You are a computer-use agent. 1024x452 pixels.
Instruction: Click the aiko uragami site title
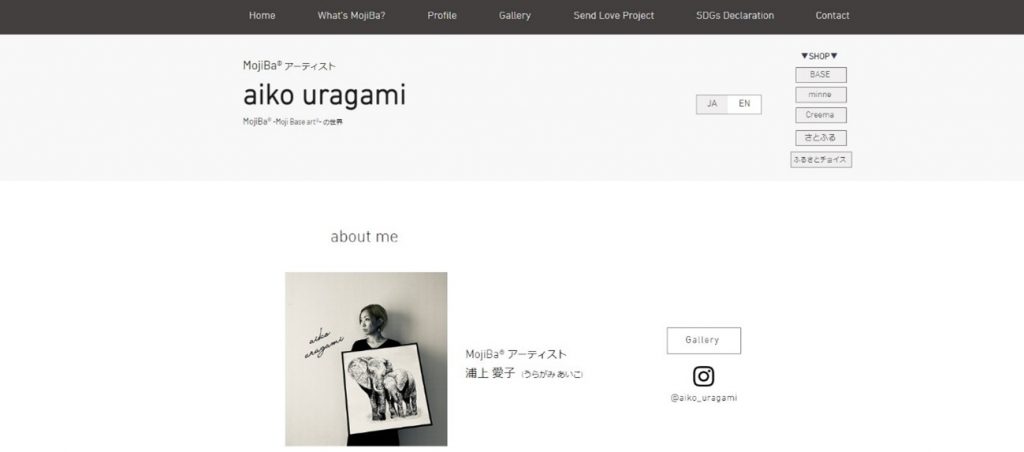click(325, 96)
